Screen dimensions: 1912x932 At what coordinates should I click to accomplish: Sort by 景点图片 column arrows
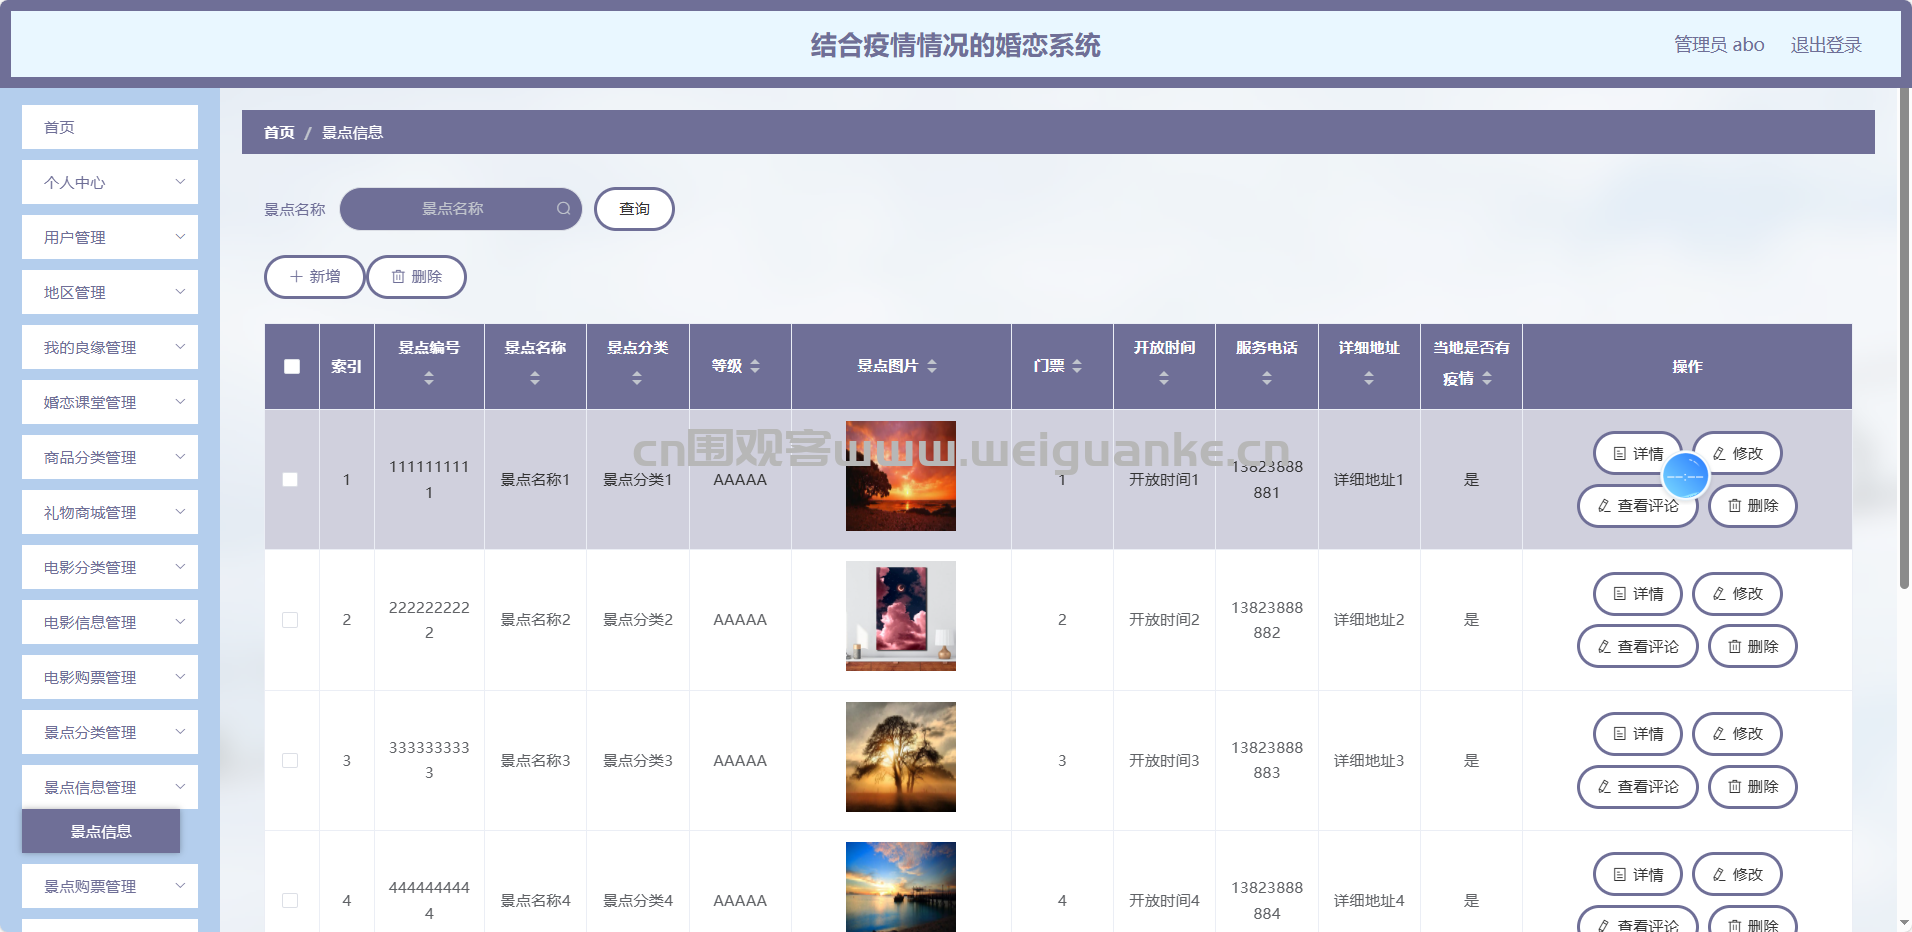click(932, 366)
